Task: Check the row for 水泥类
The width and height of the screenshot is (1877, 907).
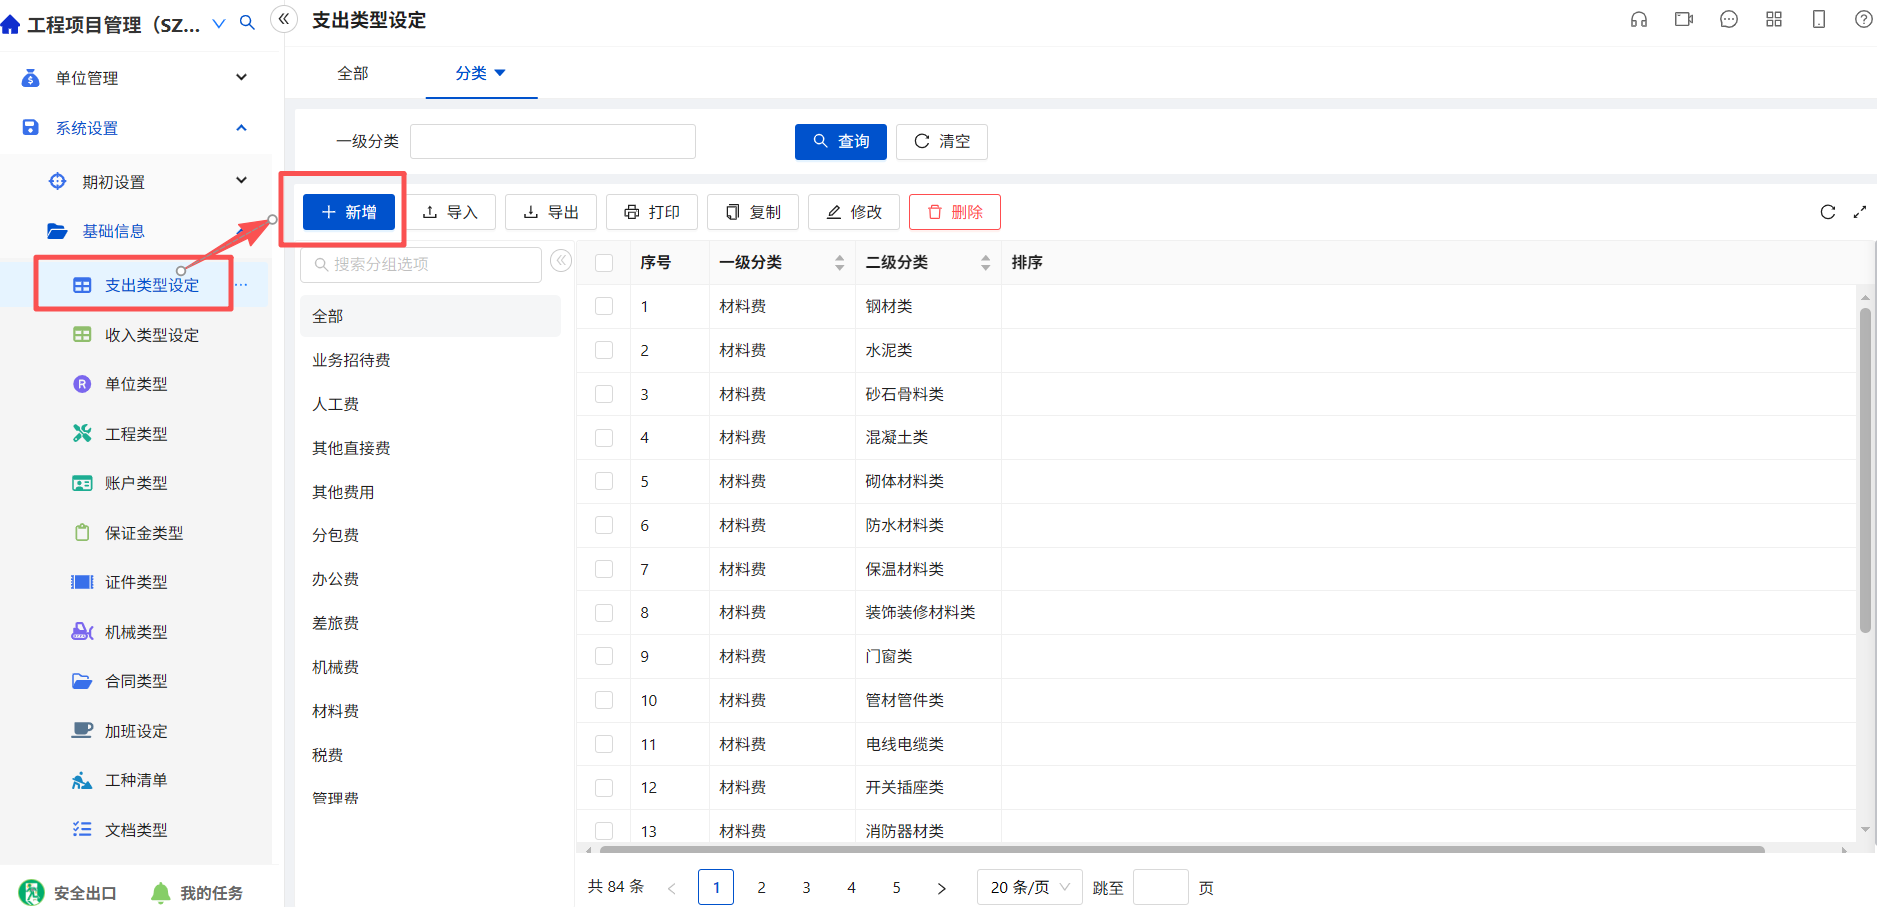Action: coord(604,350)
